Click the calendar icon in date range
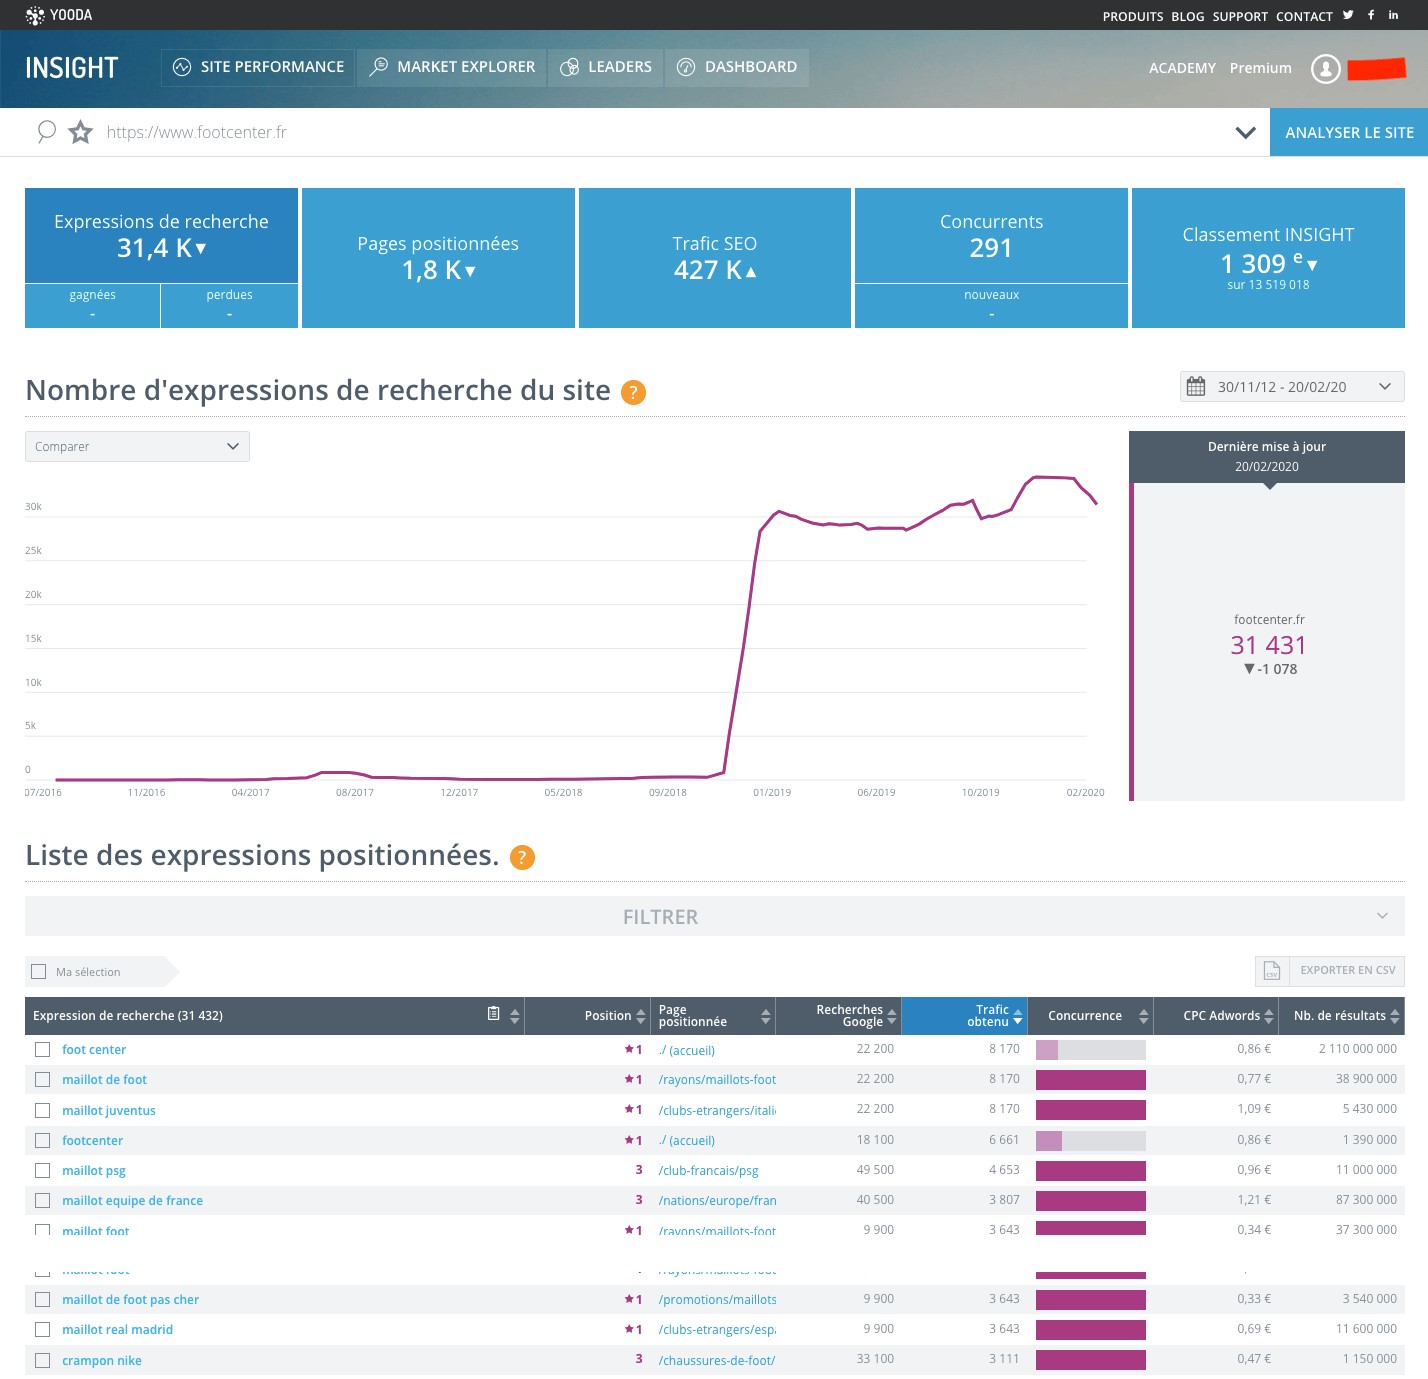 click(x=1196, y=387)
